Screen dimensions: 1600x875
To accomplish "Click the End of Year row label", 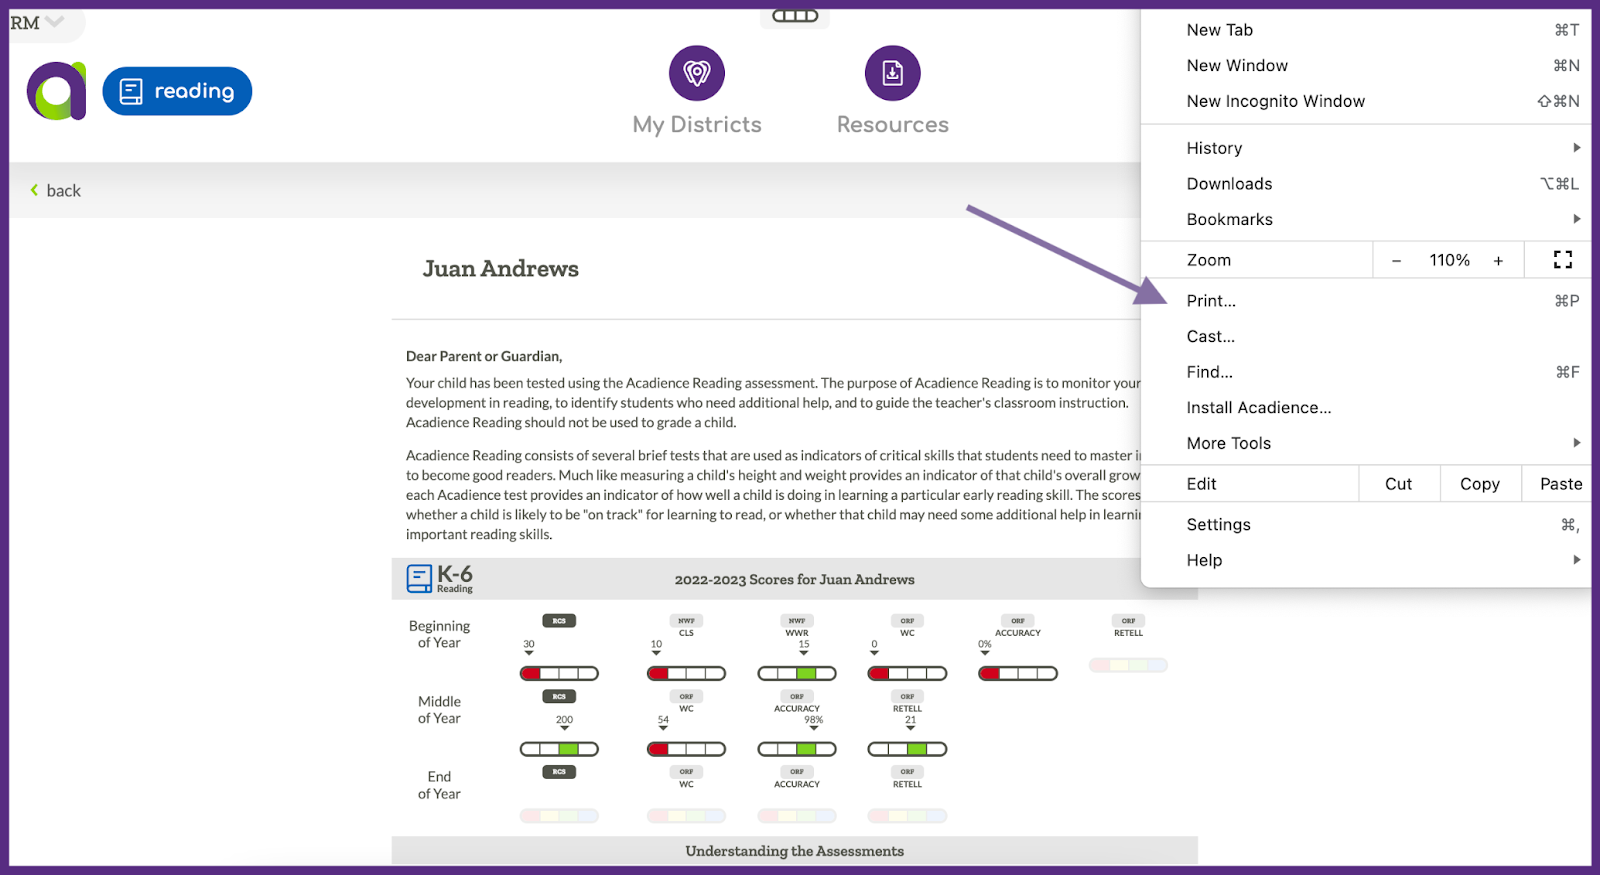I will pyautogui.click(x=439, y=785).
